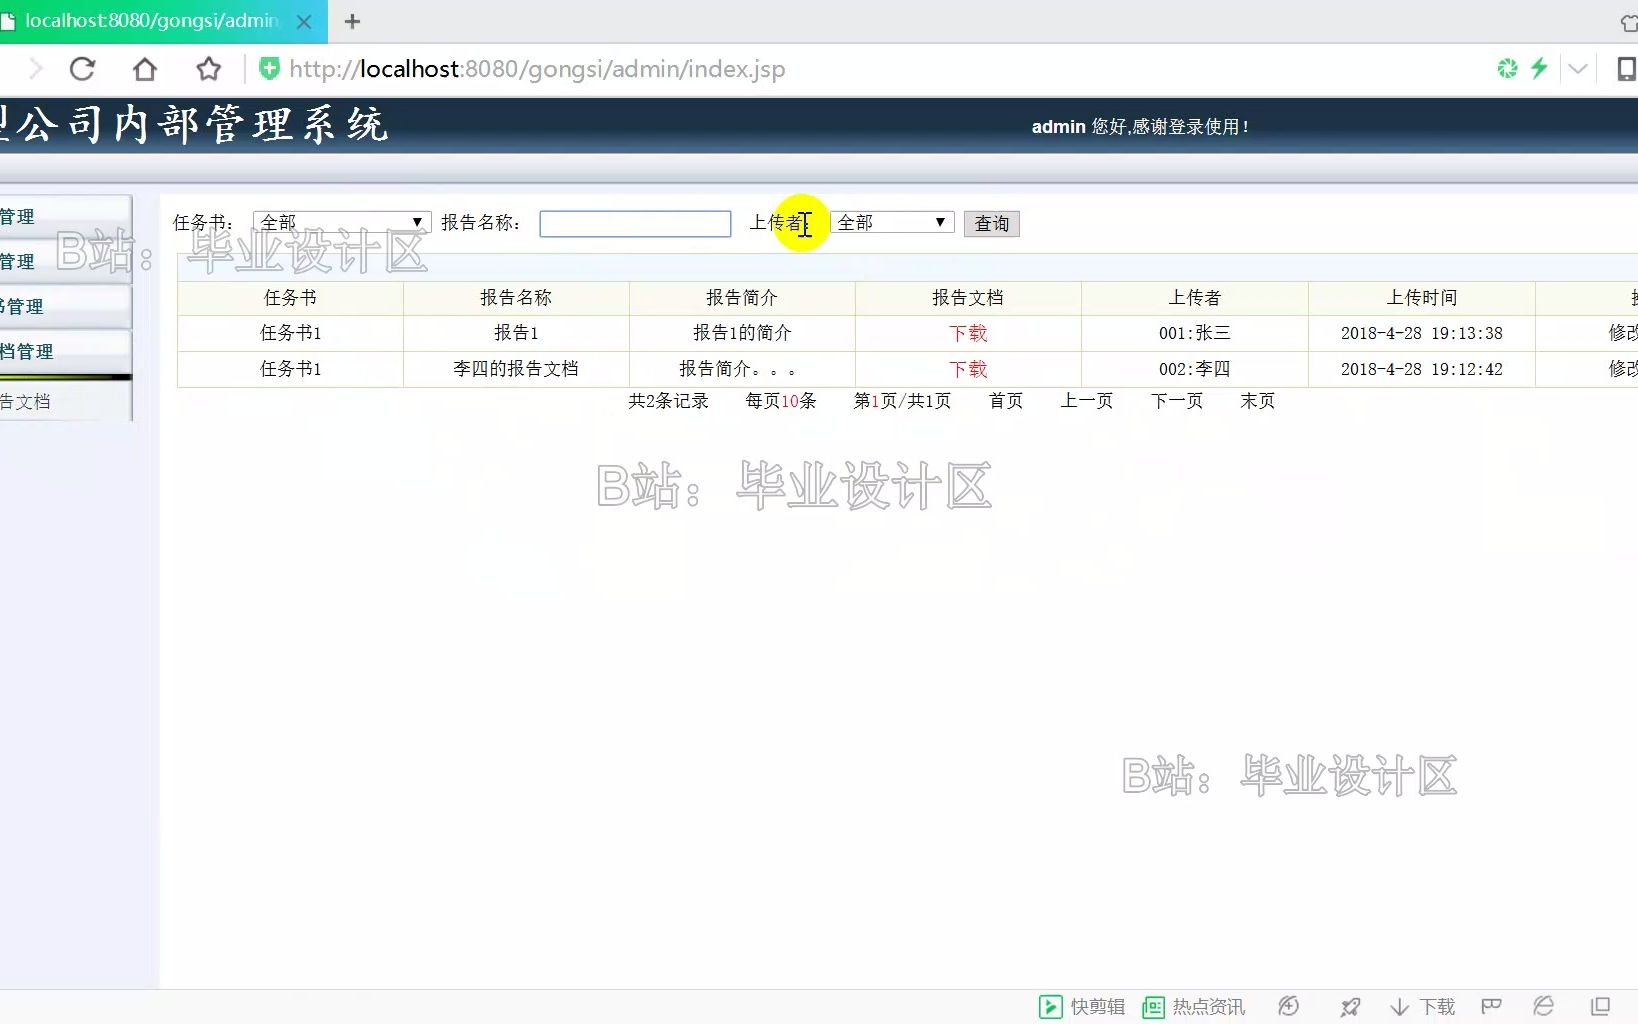This screenshot has width=1638, height=1024.
Task: Go to 上一页 previous page
Action: coord(1086,401)
